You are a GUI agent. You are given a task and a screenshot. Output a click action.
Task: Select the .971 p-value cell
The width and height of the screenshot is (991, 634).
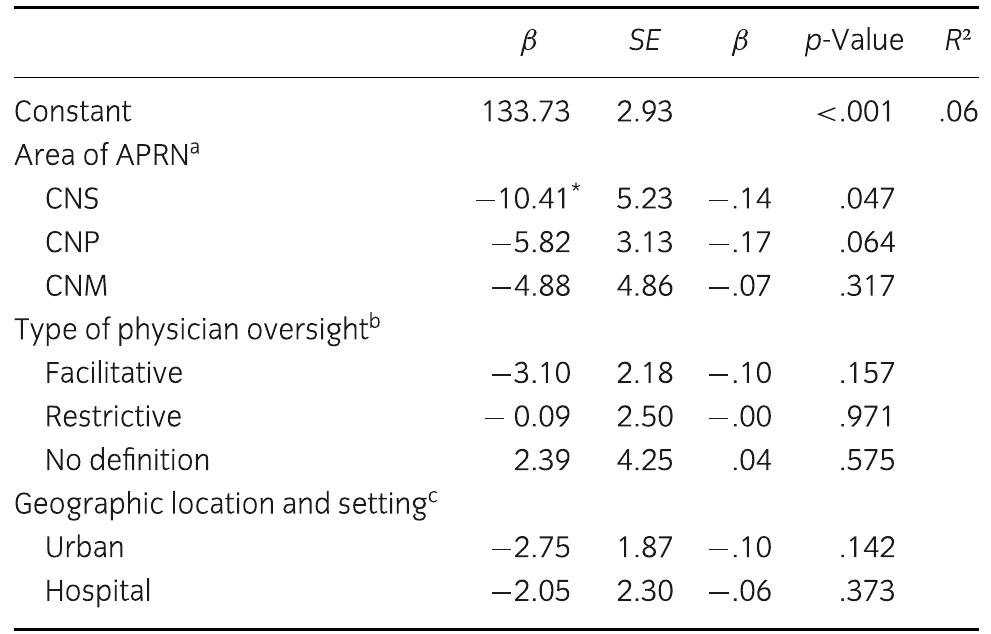coord(868,416)
